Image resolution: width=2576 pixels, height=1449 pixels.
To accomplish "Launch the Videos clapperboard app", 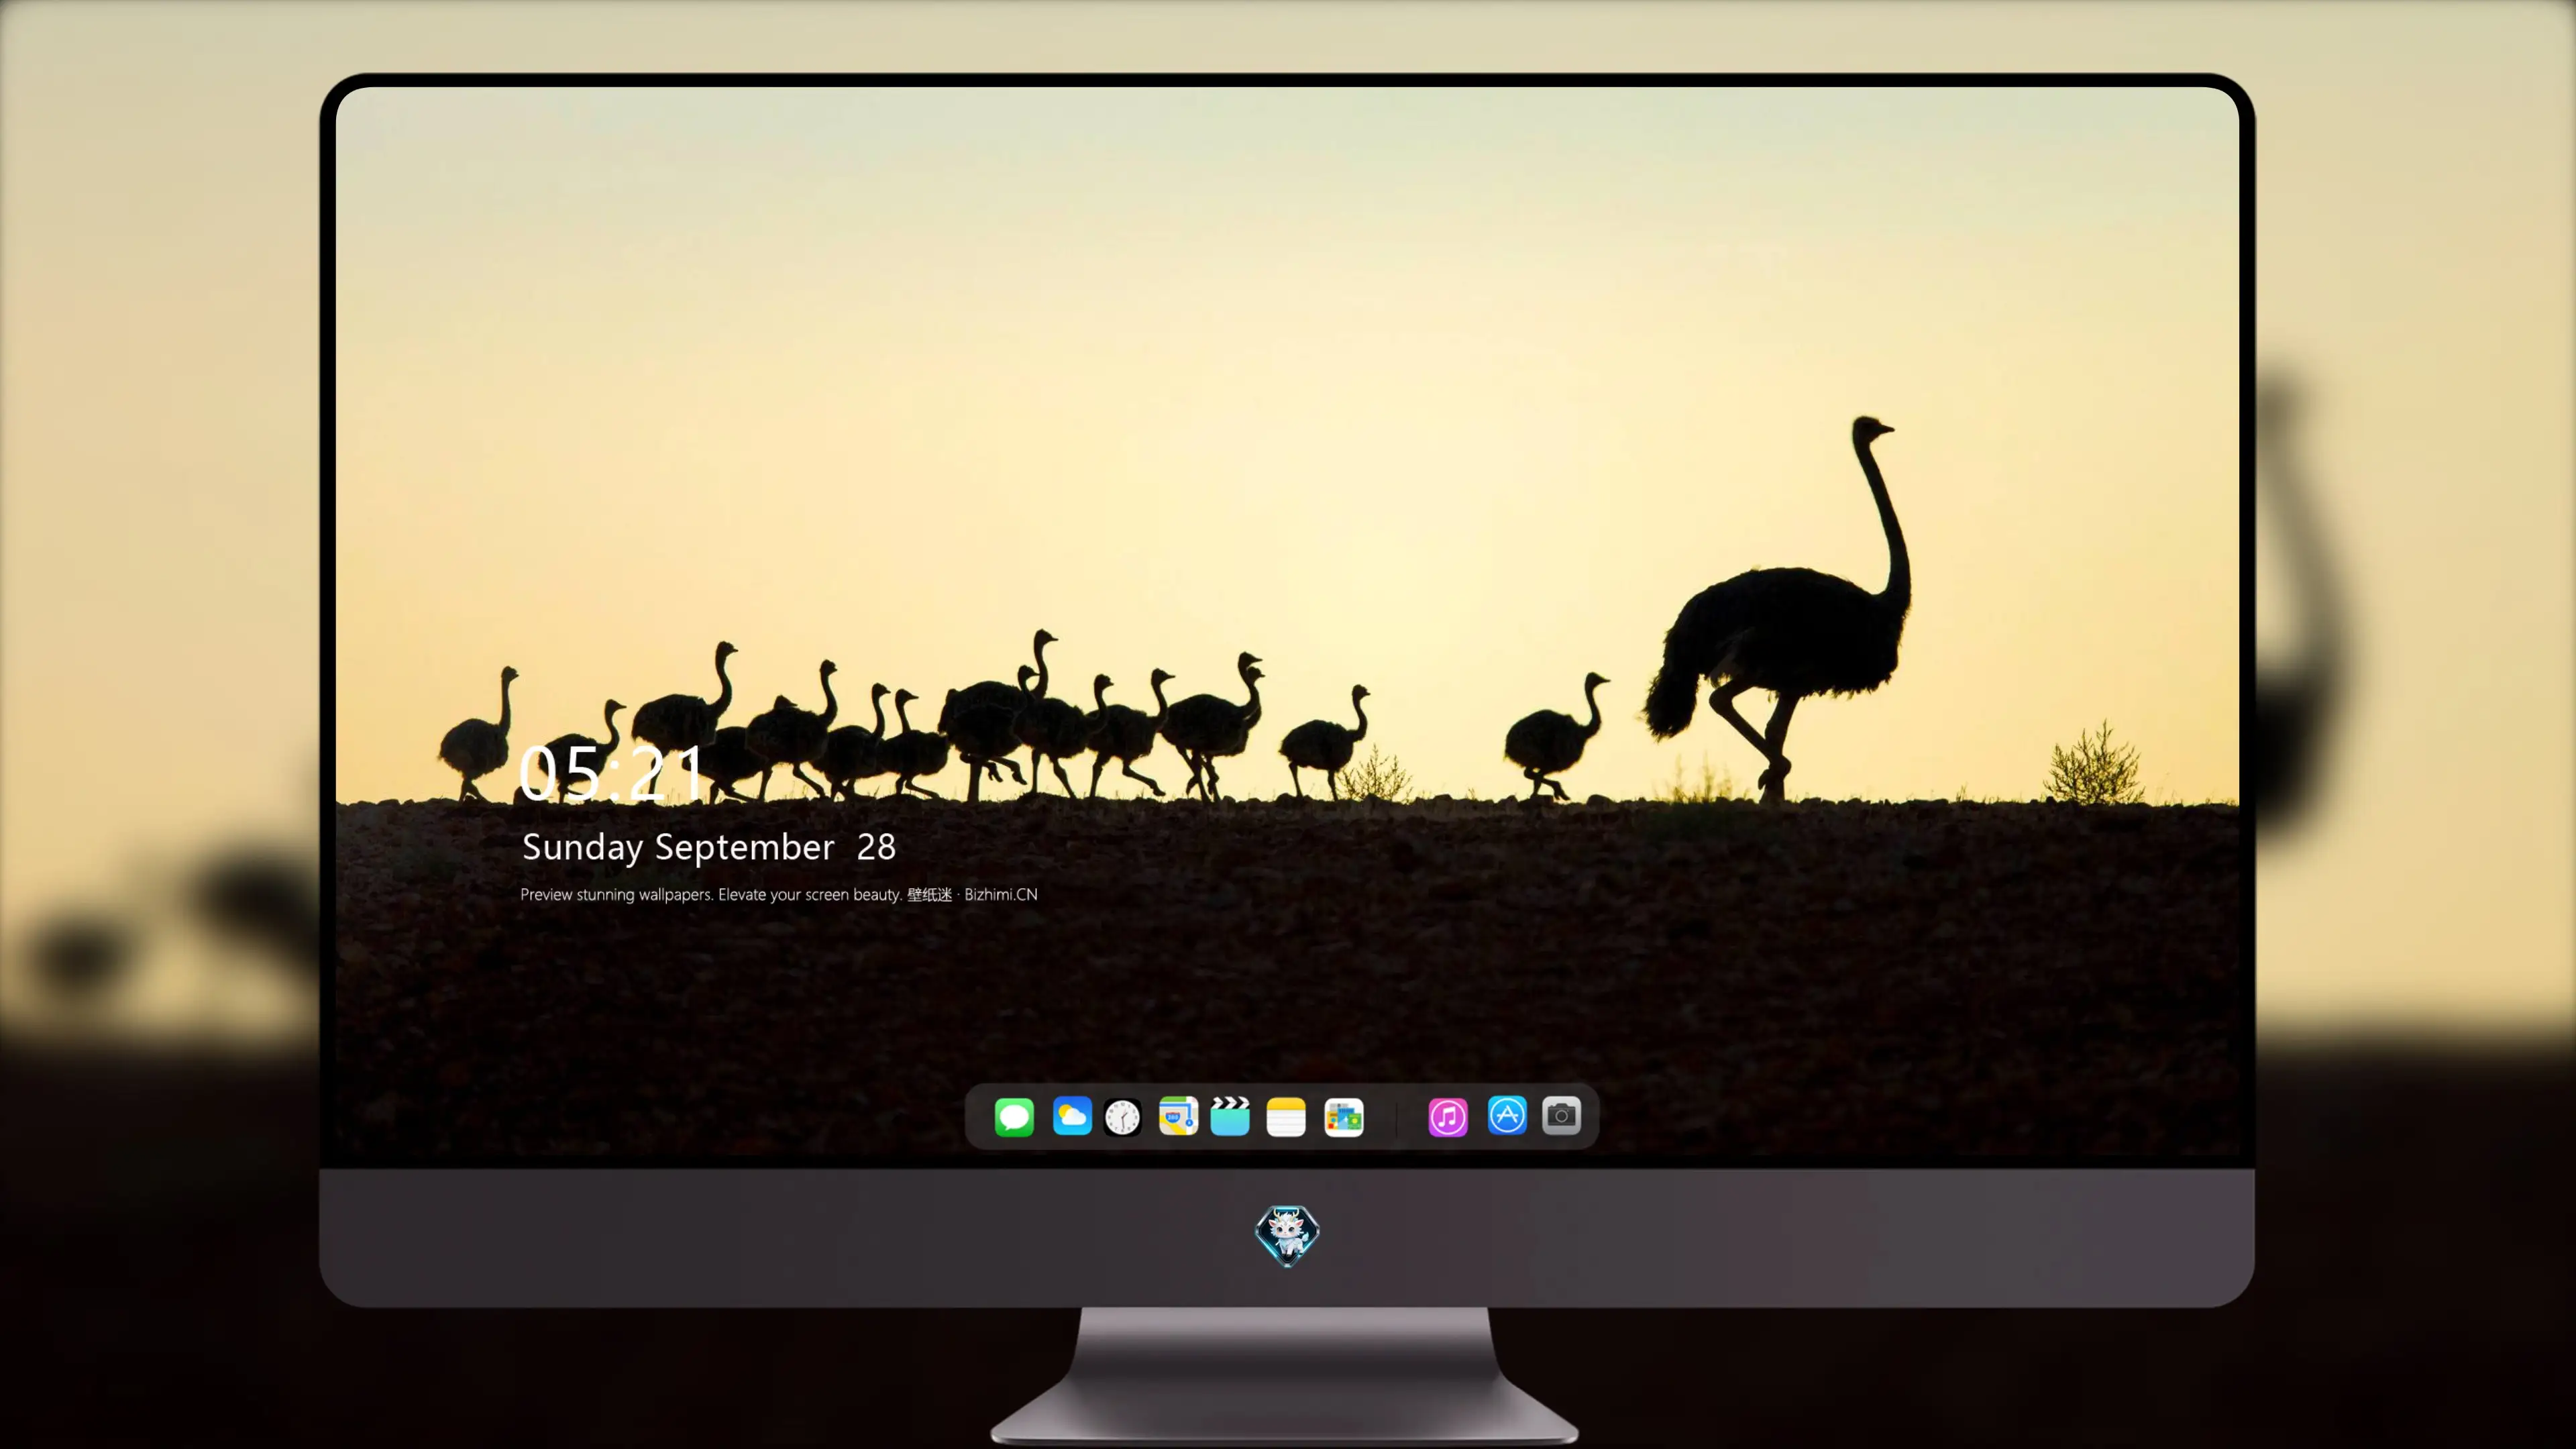I will pos(1230,1116).
